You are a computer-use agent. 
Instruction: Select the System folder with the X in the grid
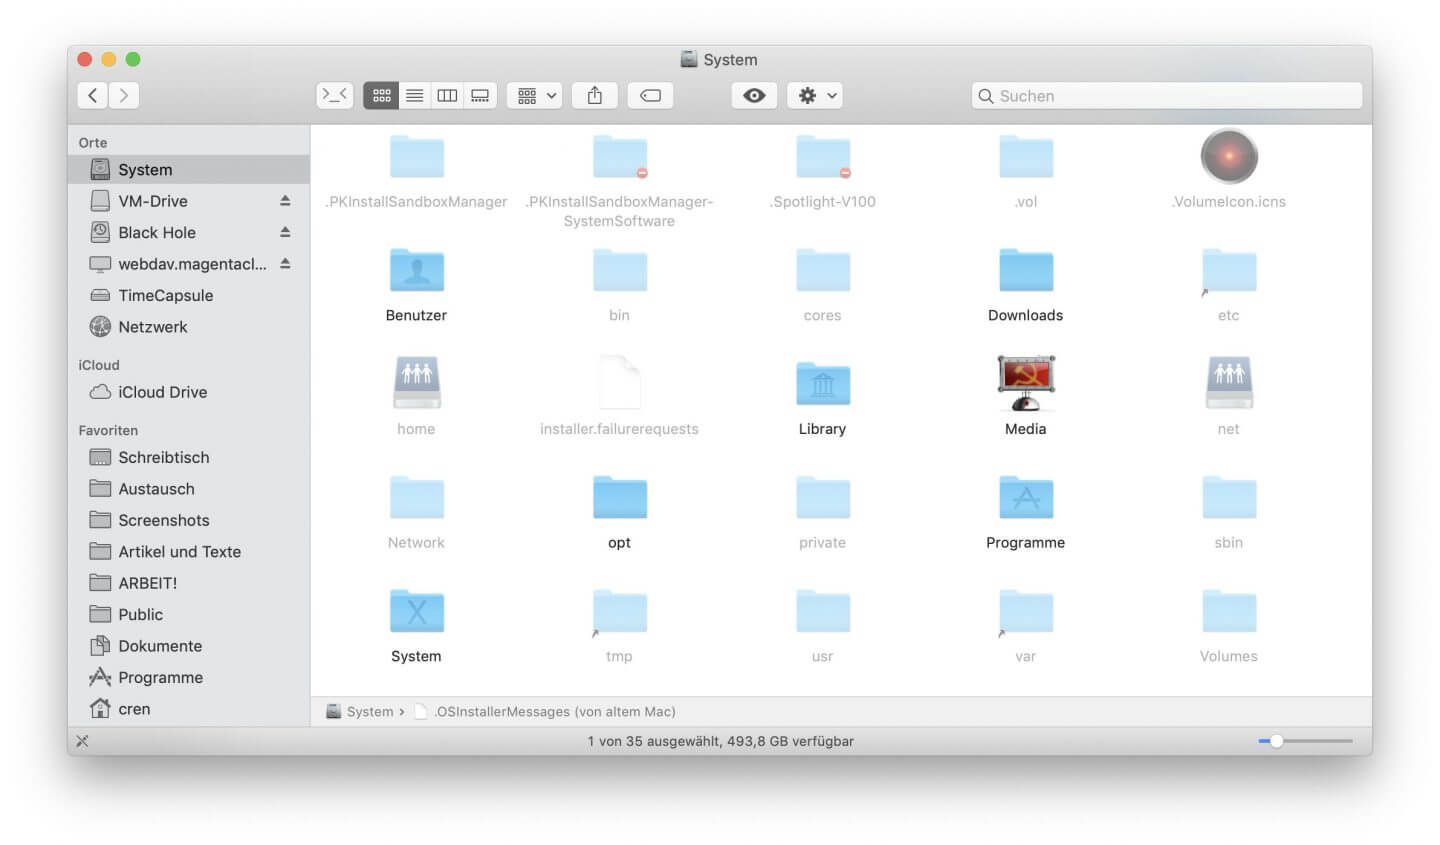417,612
